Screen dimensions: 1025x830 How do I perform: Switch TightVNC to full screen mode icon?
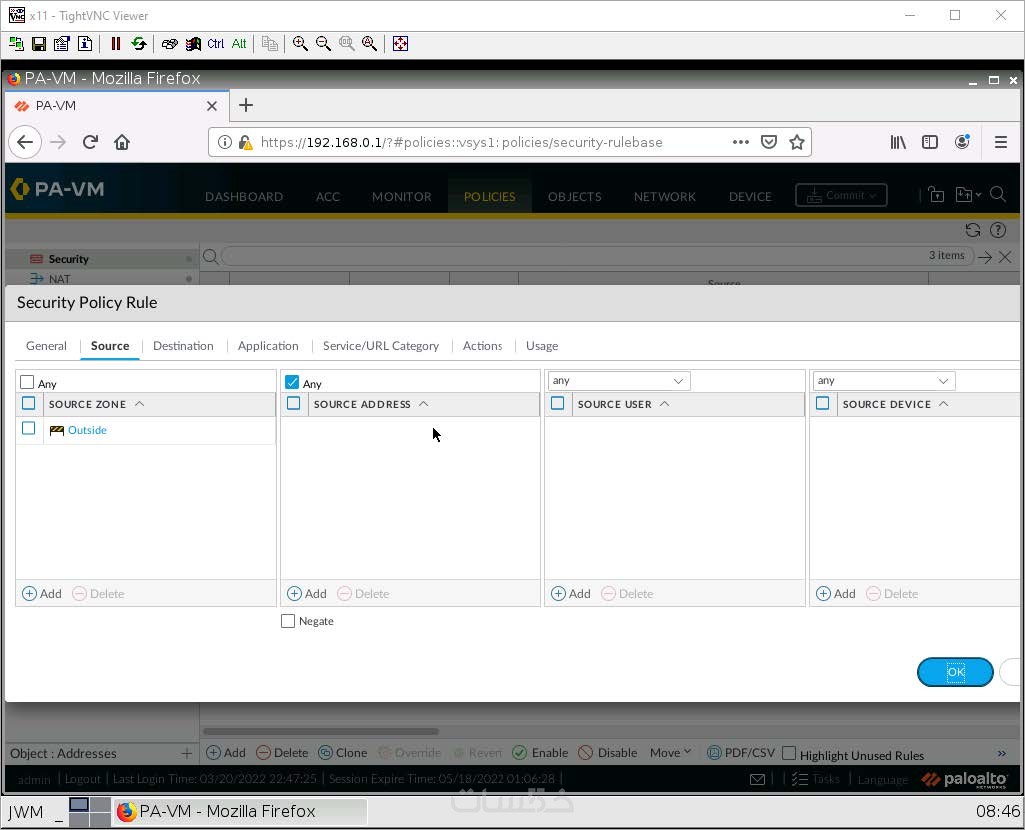point(400,44)
